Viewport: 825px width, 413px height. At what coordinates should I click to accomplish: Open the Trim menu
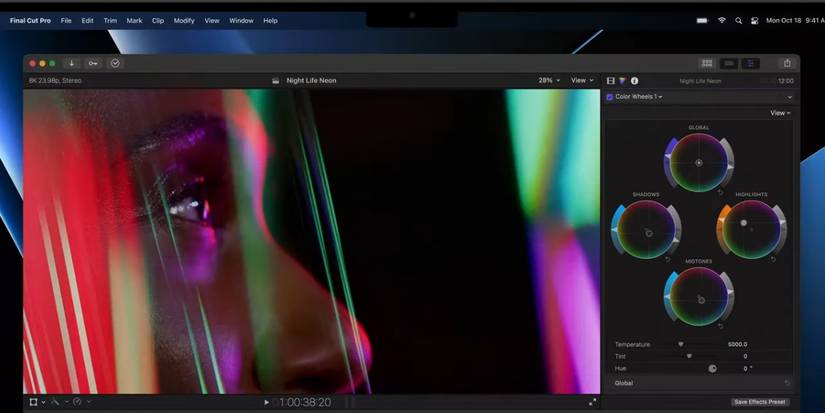(x=110, y=21)
